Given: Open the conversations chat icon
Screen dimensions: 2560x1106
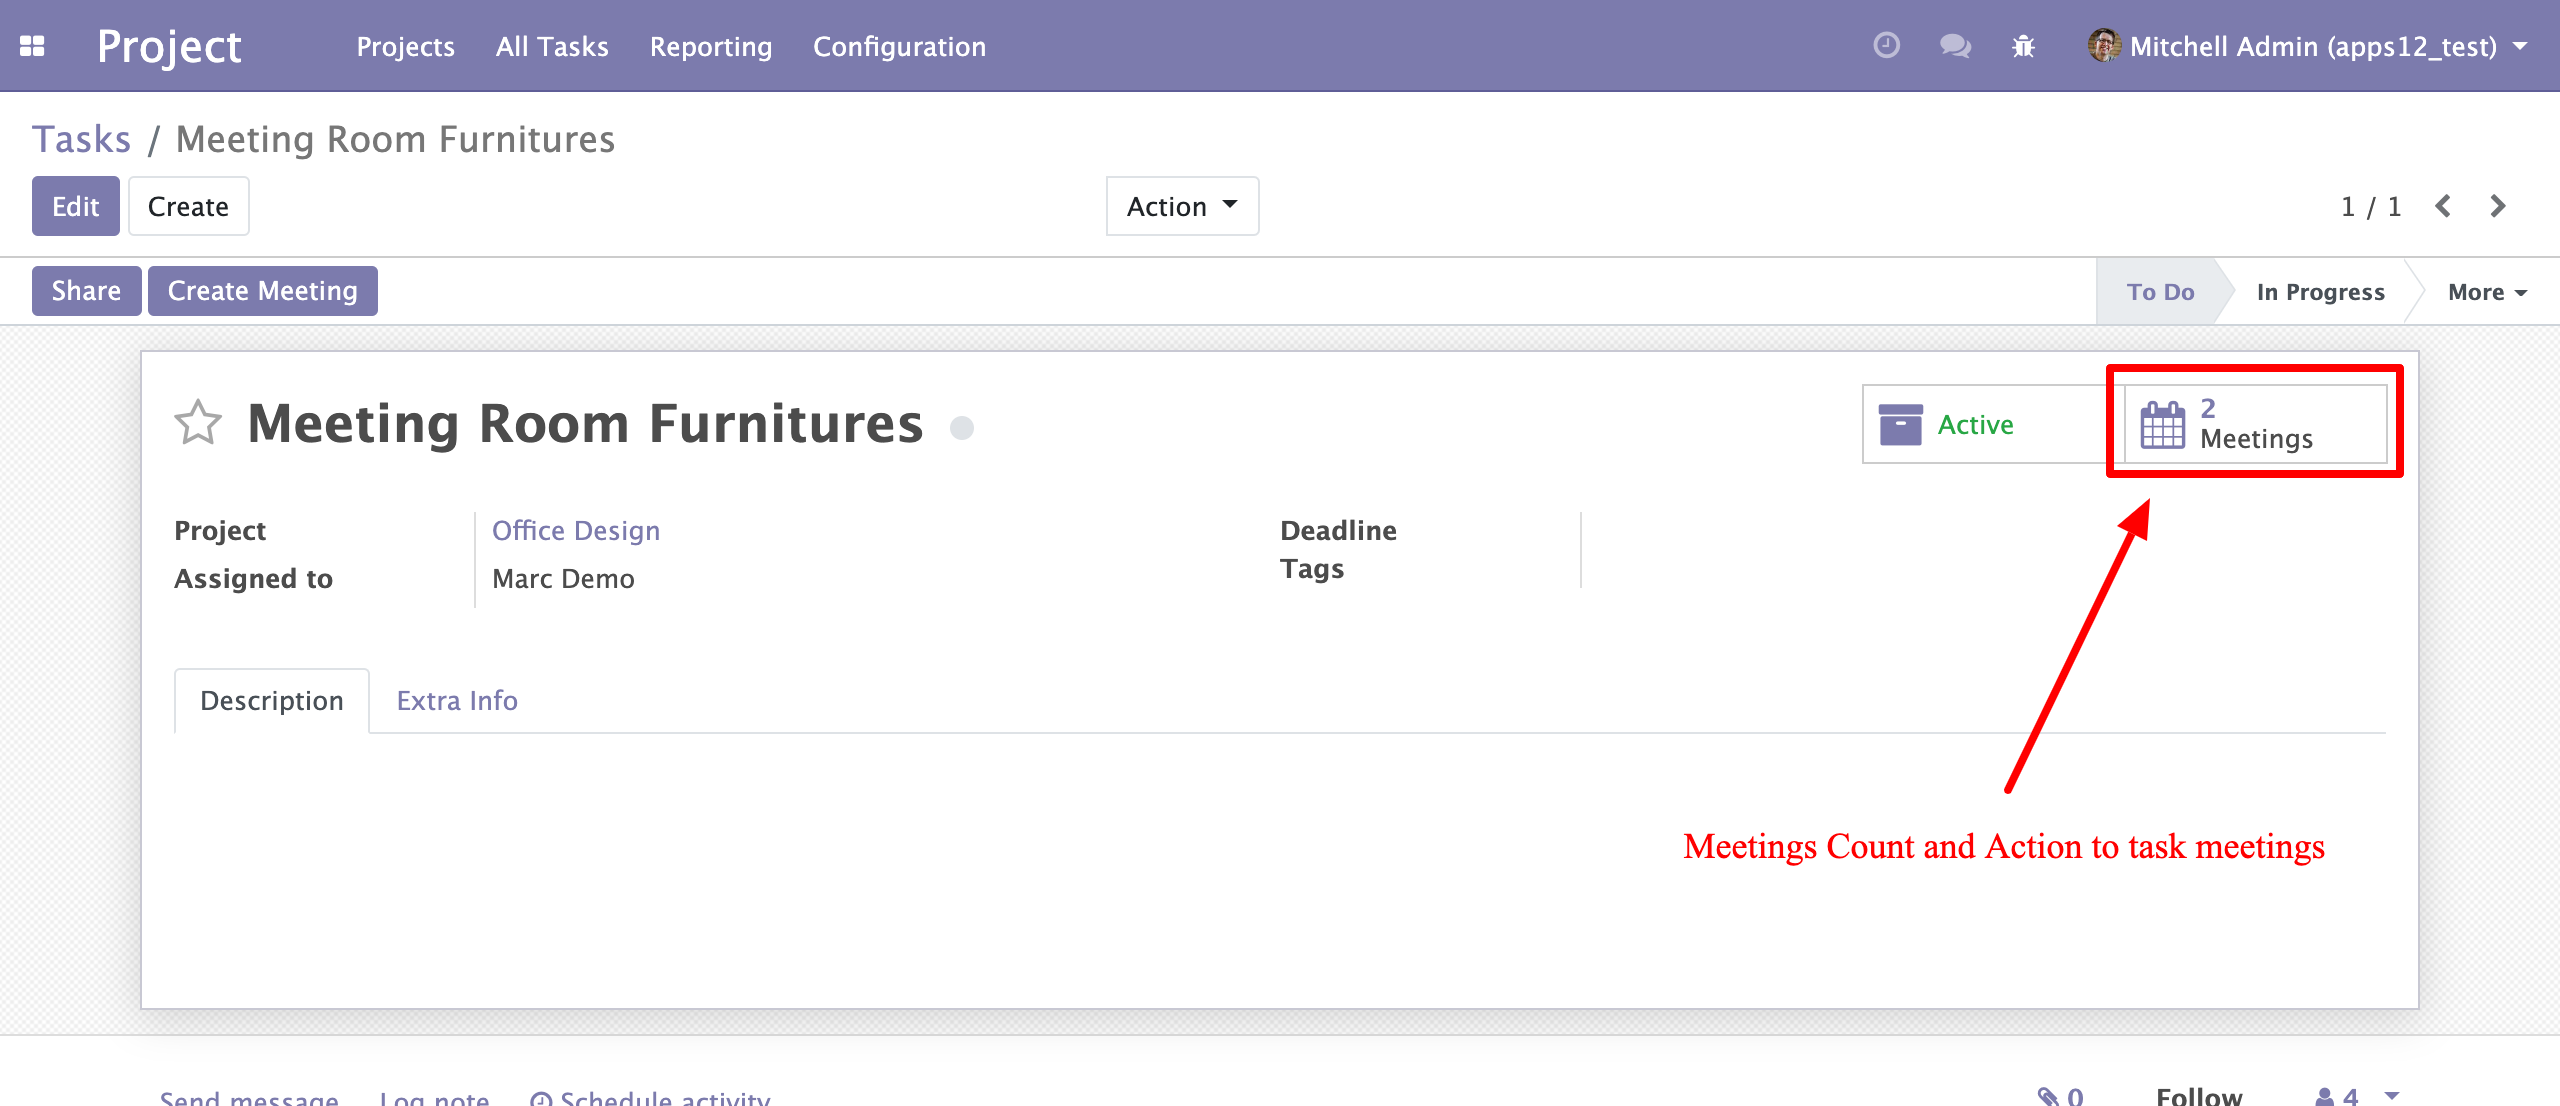Looking at the screenshot, I should (1954, 46).
